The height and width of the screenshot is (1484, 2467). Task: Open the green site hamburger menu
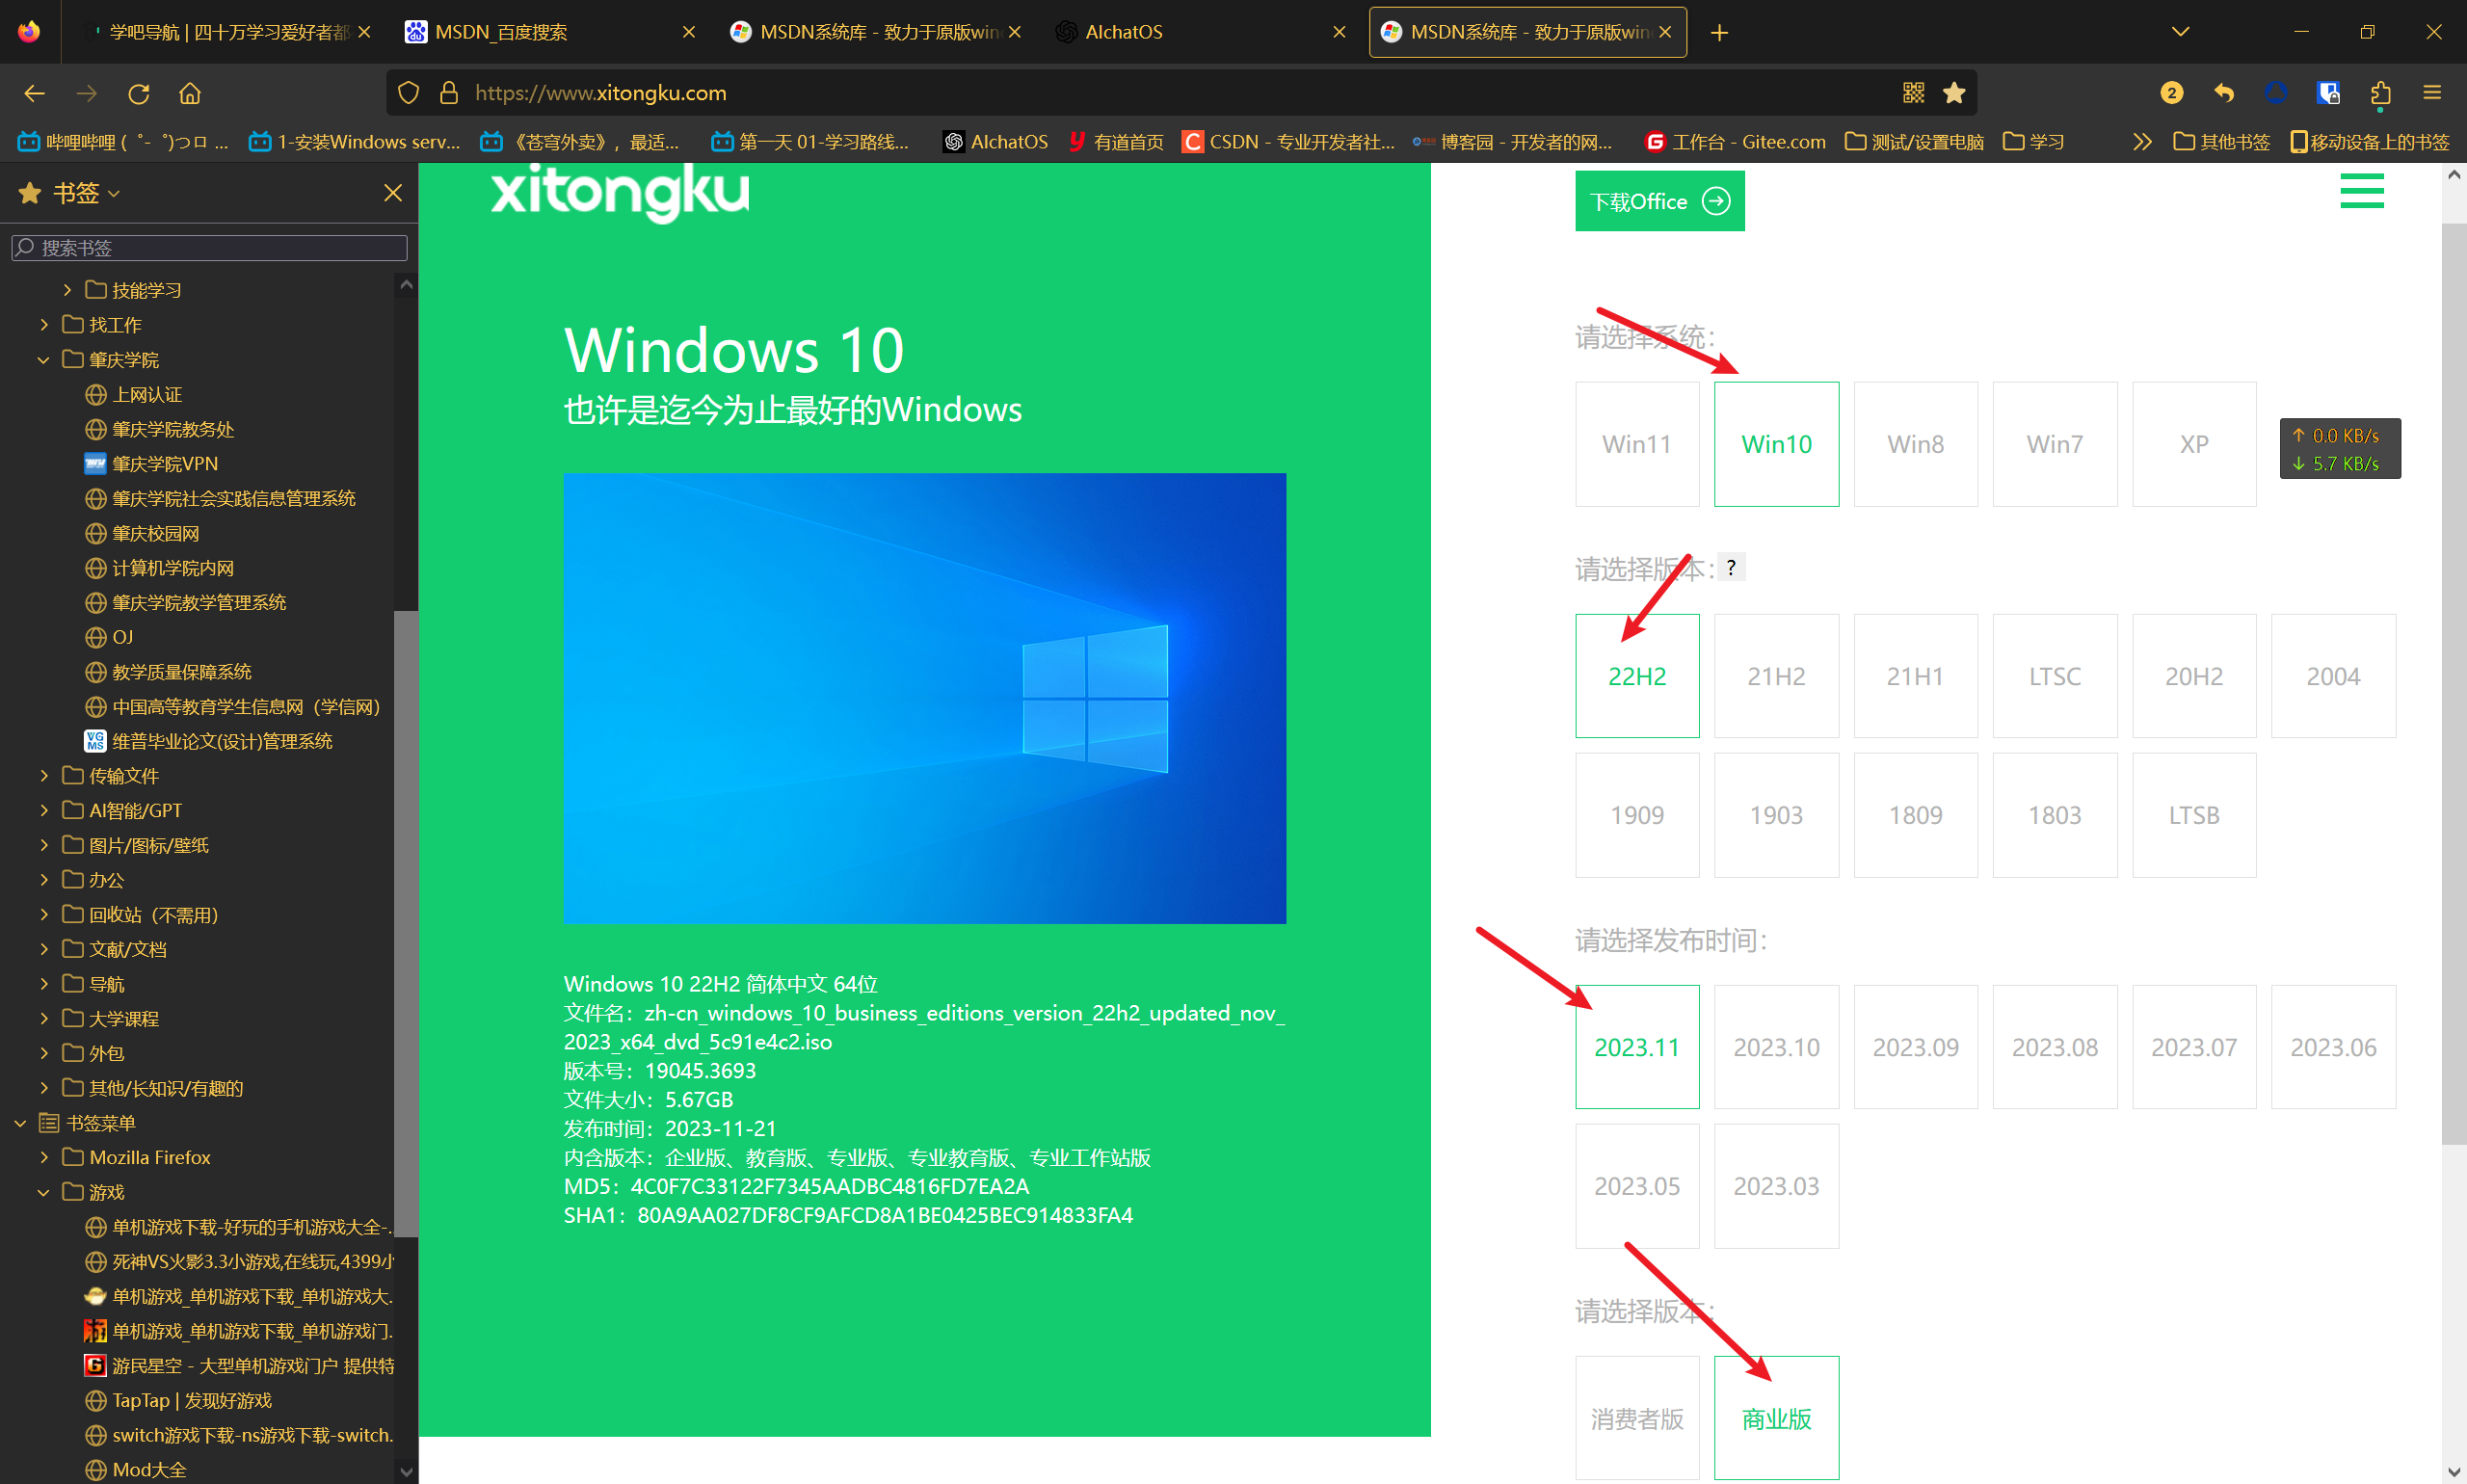[x=2361, y=191]
